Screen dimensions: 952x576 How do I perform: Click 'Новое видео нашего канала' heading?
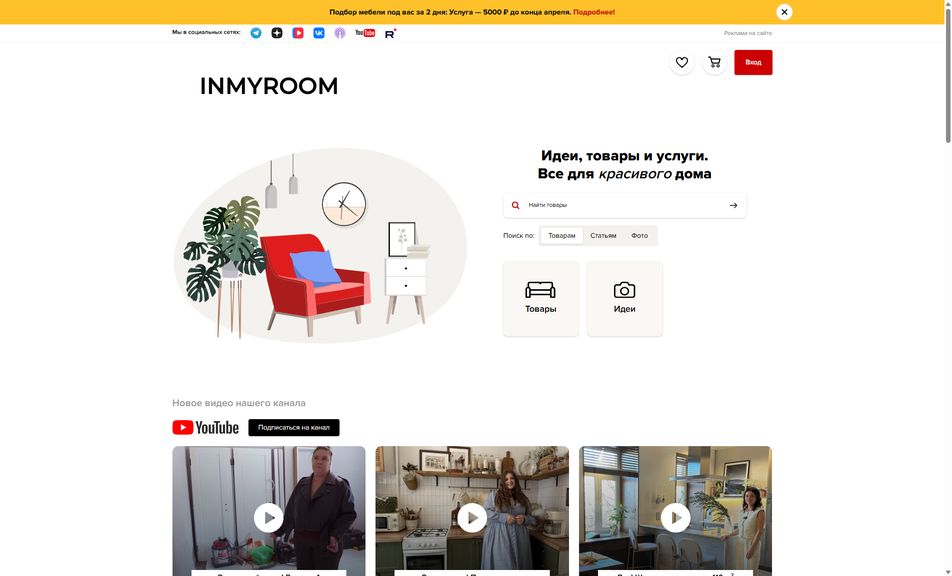click(x=239, y=403)
